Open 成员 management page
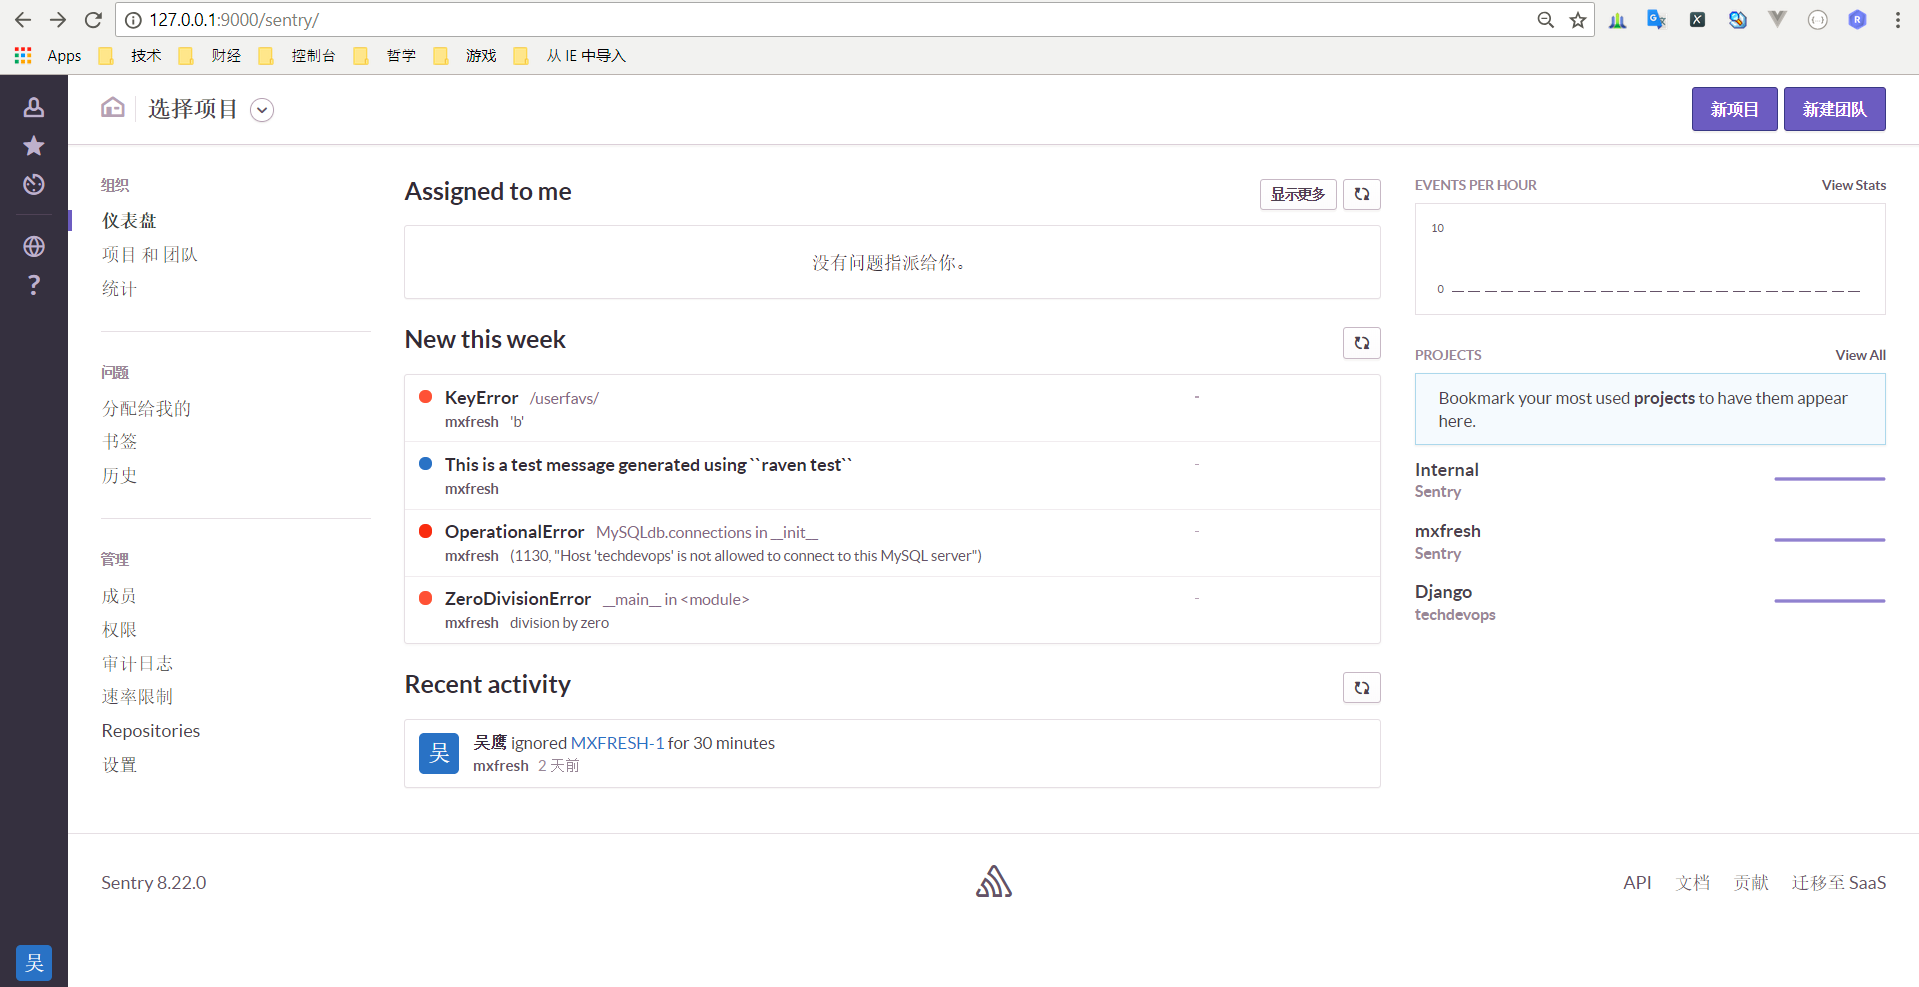Viewport: 1919px width, 987px height. click(x=119, y=596)
